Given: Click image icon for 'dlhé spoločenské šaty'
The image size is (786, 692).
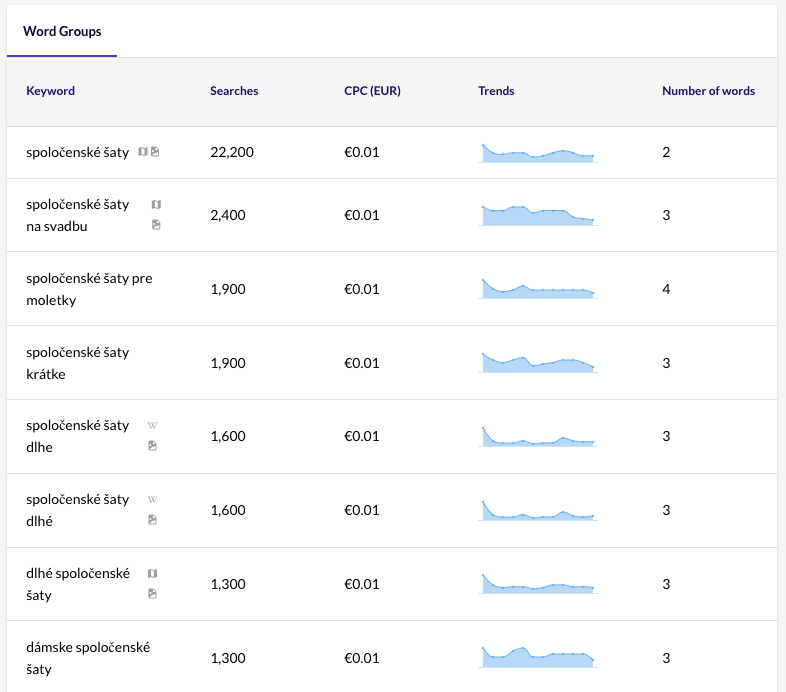Looking at the screenshot, I should point(152,594).
